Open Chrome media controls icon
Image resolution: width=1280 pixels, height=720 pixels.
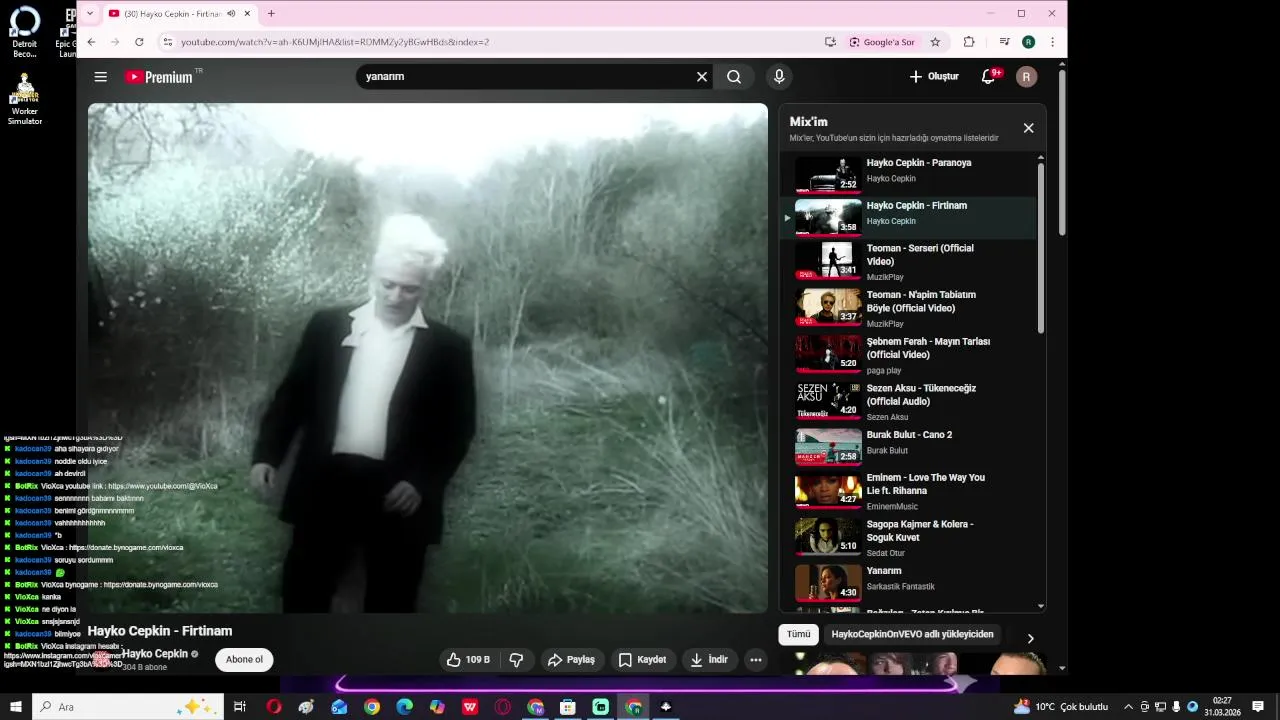1004,42
